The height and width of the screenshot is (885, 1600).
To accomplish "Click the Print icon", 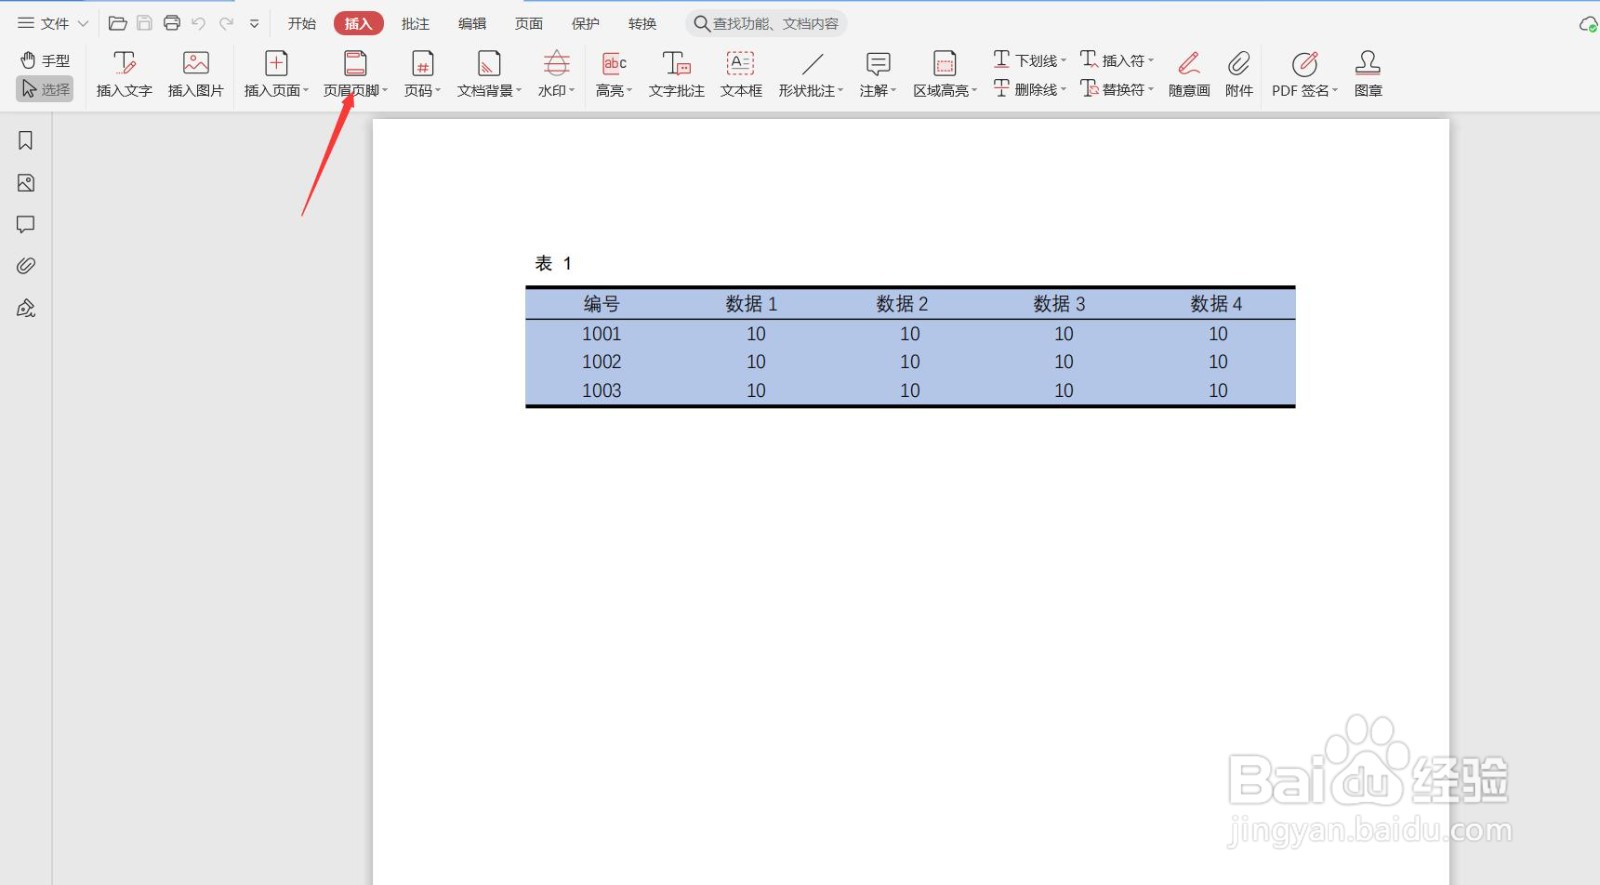I will coord(171,23).
